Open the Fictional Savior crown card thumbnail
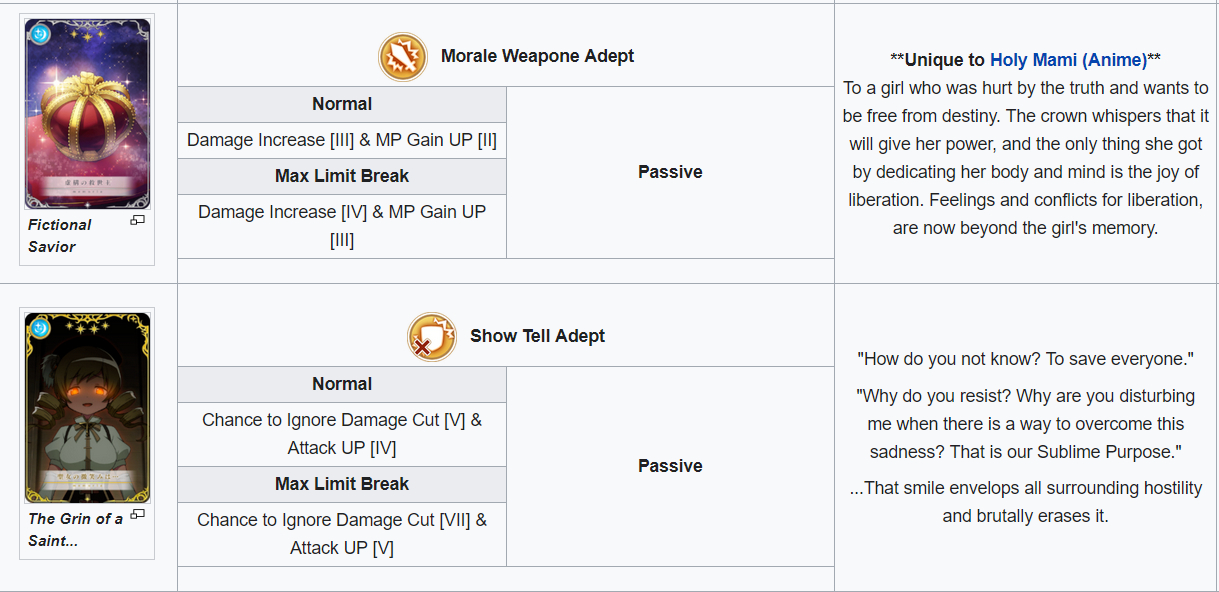The image size is (1219, 592). click(x=87, y=115)
